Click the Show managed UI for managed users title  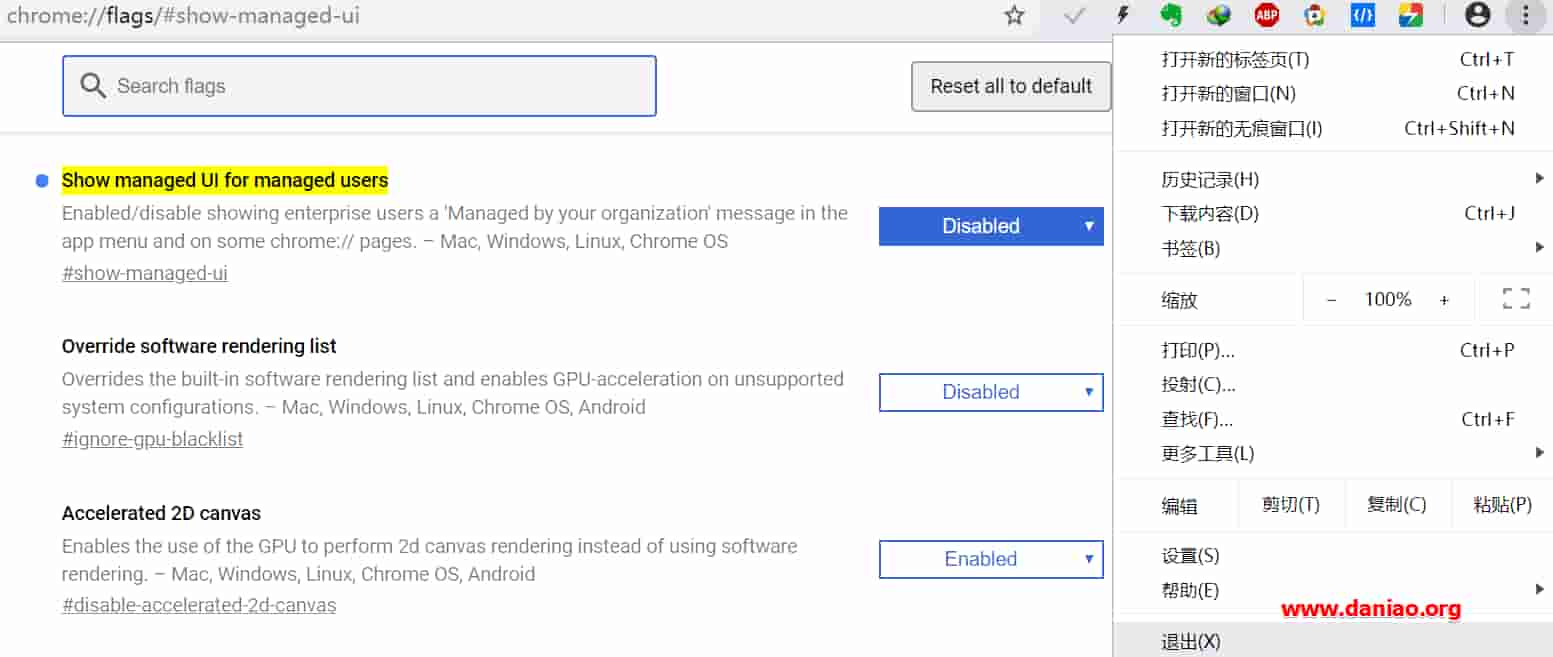tap(225, 180)
